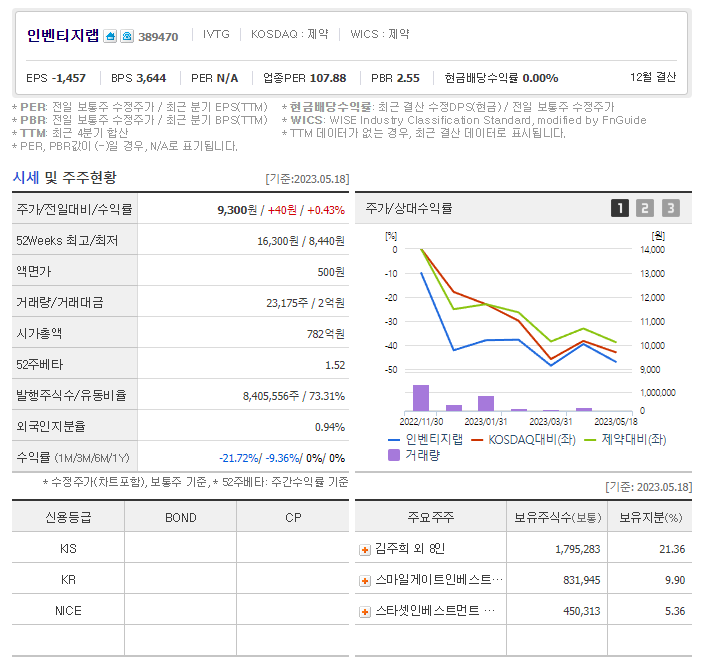702x660 pixels.
Task: Select trading volume 23,175주 / 2억원
Action: tap(306, 303)
